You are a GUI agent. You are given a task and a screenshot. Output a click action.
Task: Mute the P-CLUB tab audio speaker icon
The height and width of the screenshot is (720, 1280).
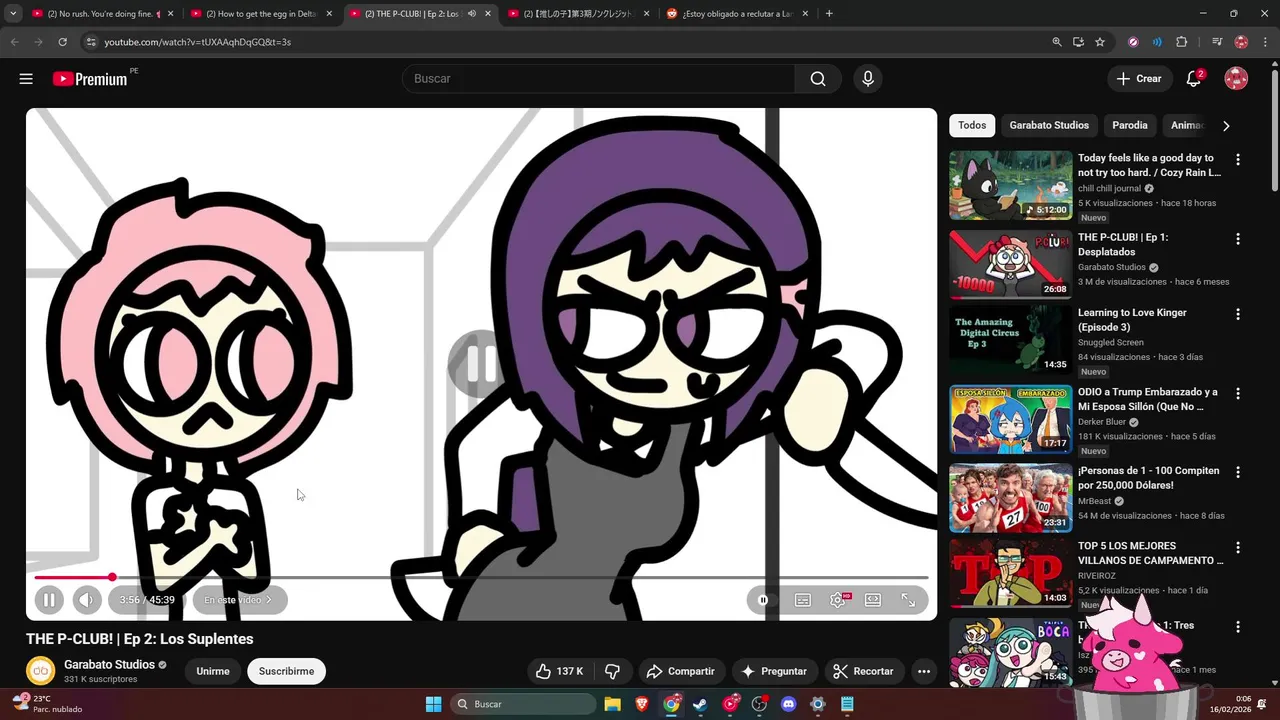[471, 14]
